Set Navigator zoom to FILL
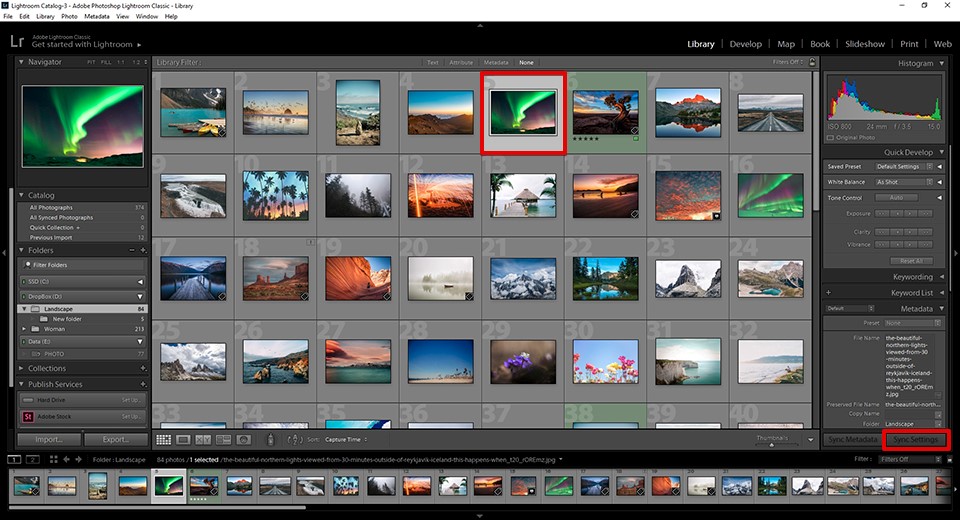960x520 pixels. 106,62
